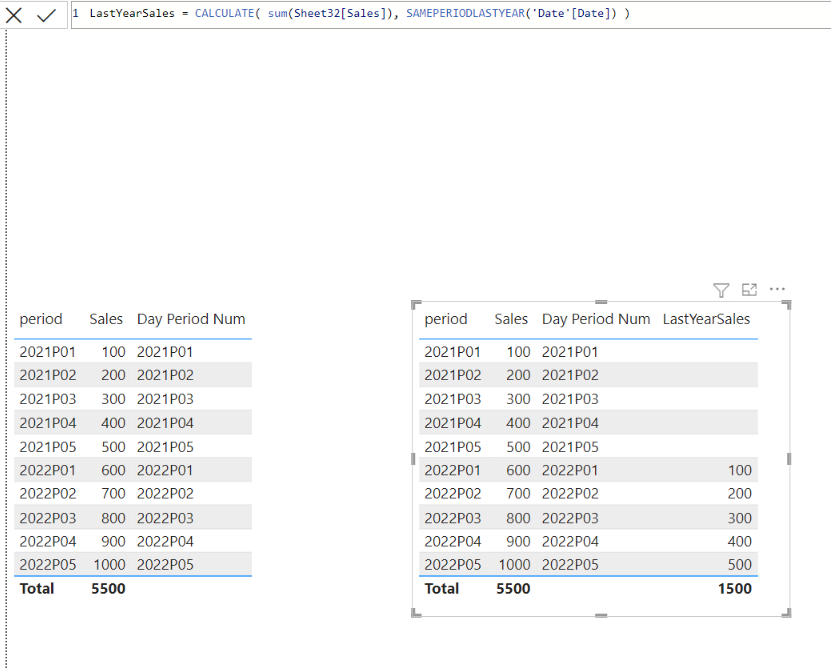The height and width of the screenshot is (668, 831).
Task: Select the 2021P03 period row in left table
Action: click(48, 399)
